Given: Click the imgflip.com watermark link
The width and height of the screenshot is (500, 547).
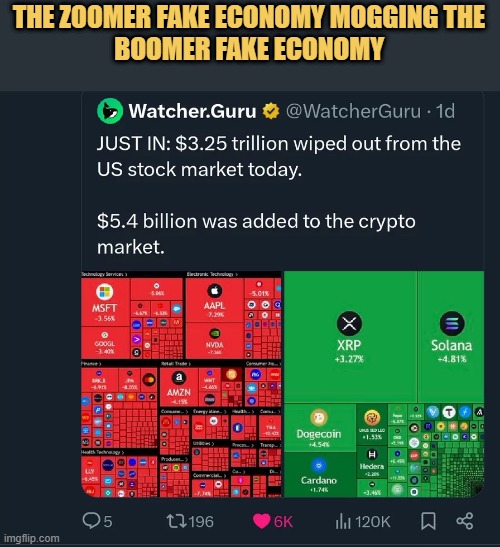Looking at the screenshot, I should coord(31,538).
